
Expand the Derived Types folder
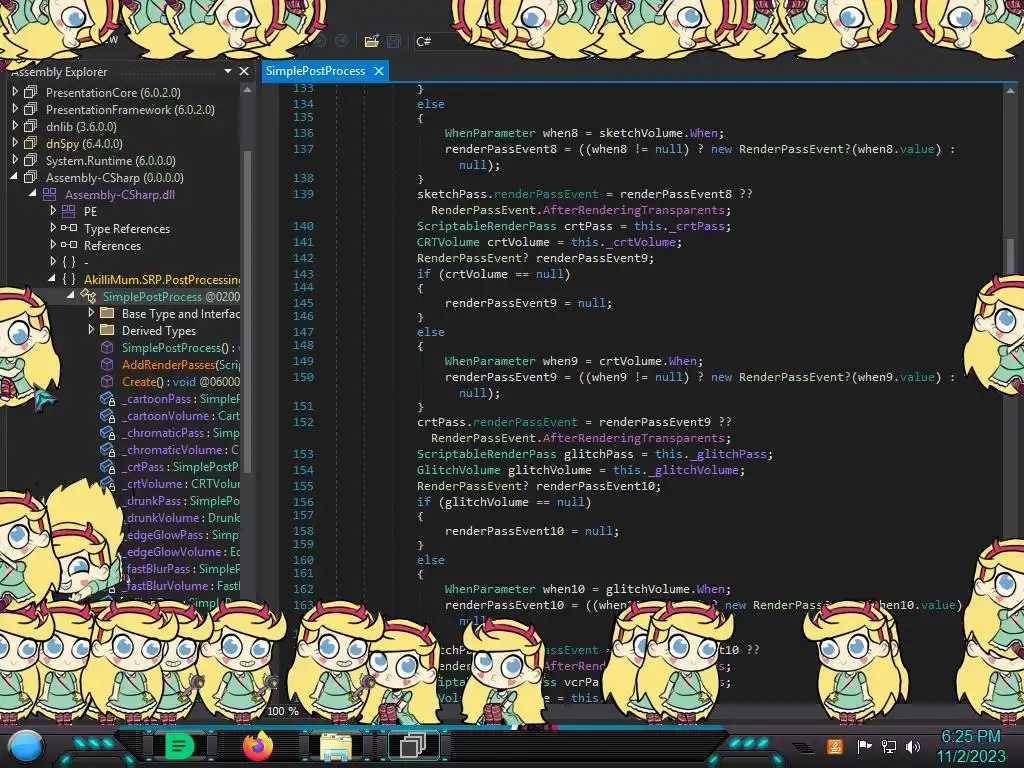91,330
